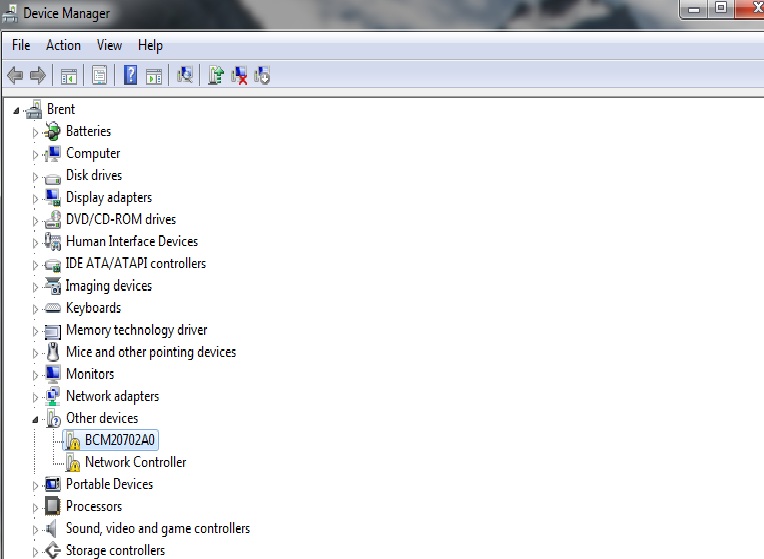Click the Keyboards category icon

point(53,308)
